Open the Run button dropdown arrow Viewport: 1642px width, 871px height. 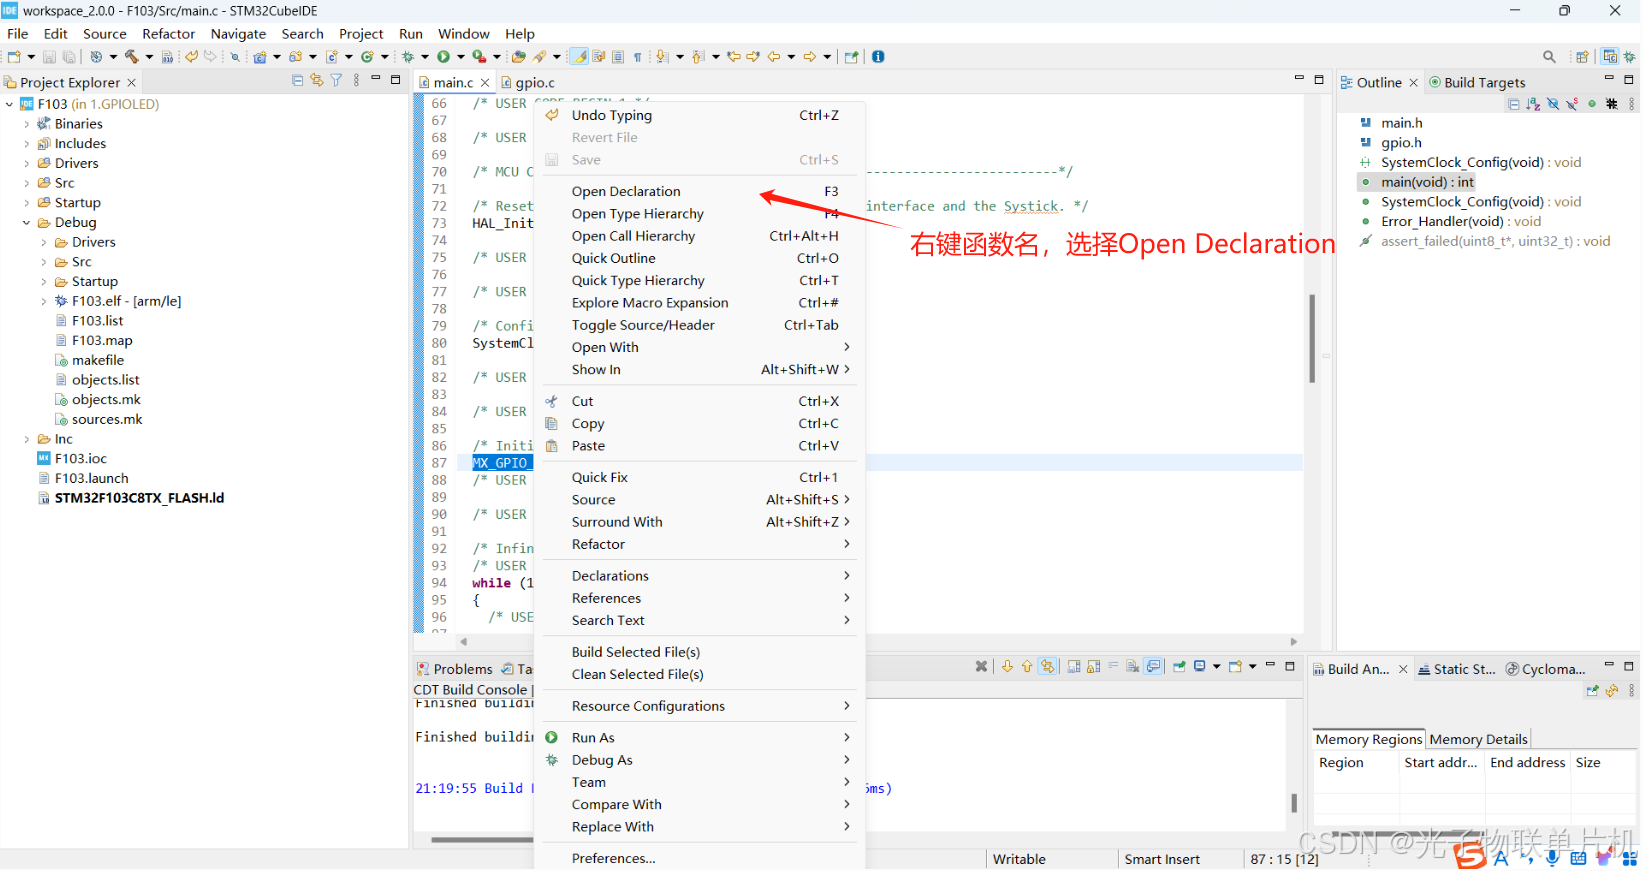[x=461, y=57]
